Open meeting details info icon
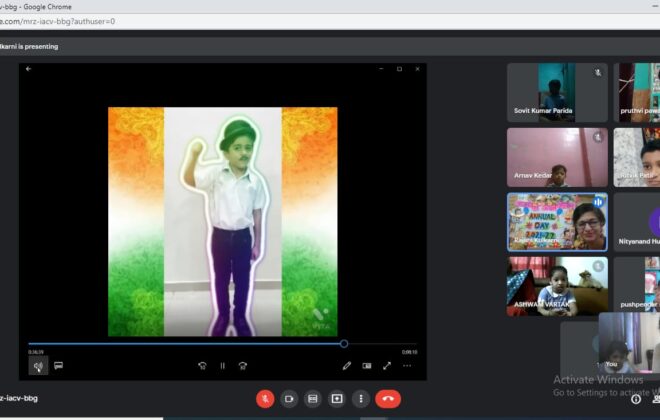This screenshot has height=420, width=660. [x=636, y=399]
